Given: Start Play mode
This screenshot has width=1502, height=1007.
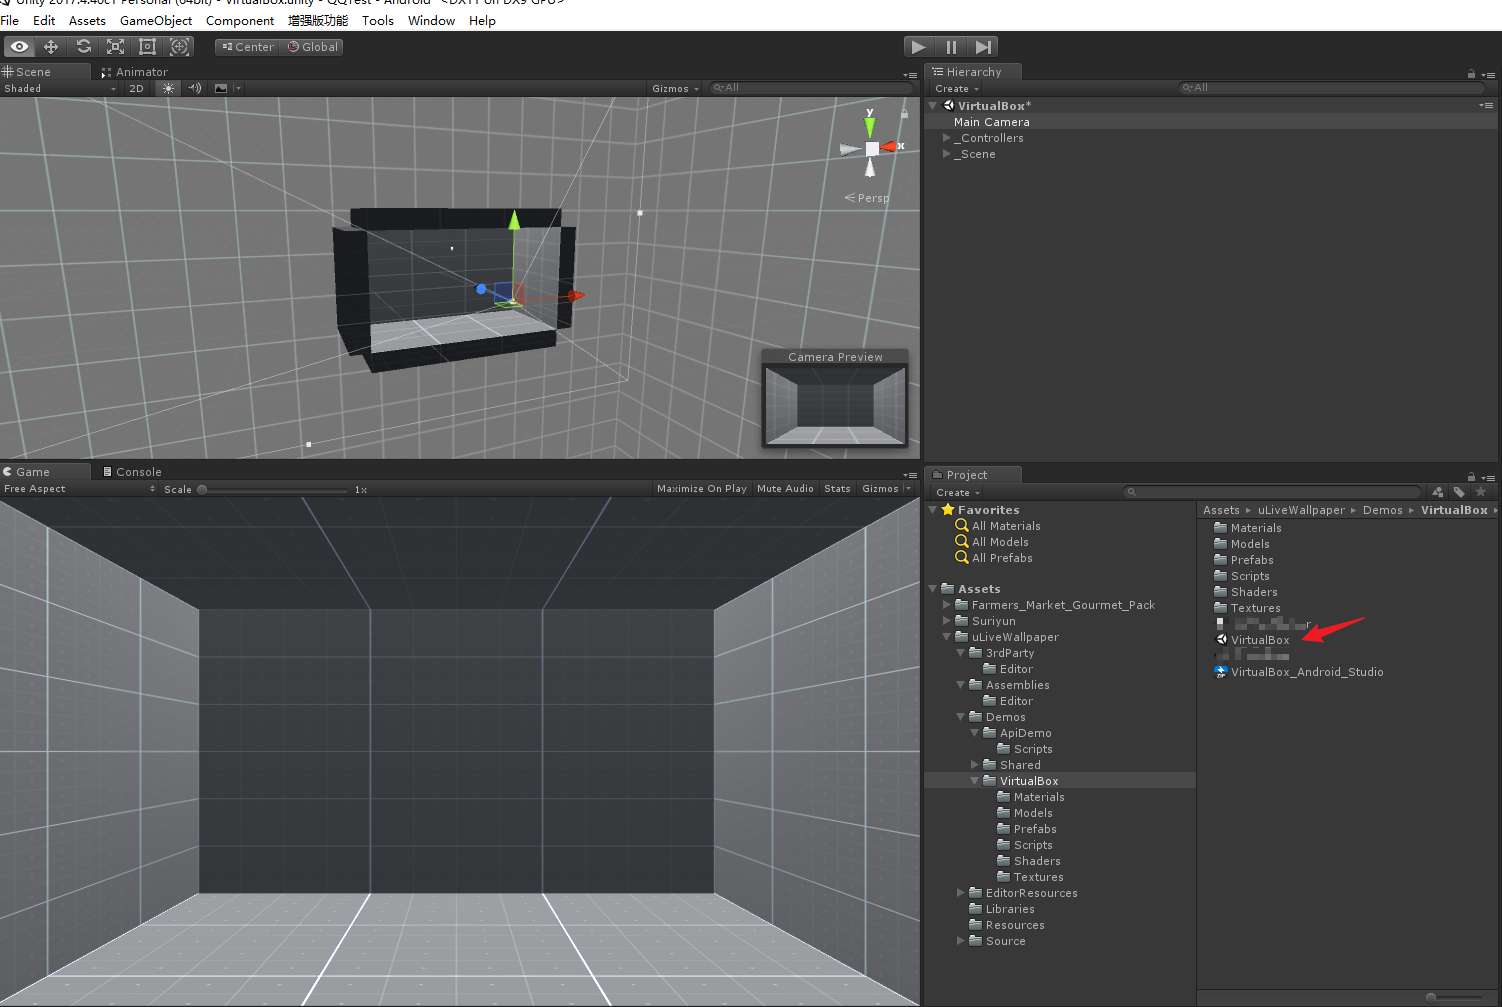Looking at the screenshot, I should pos(918,47).
